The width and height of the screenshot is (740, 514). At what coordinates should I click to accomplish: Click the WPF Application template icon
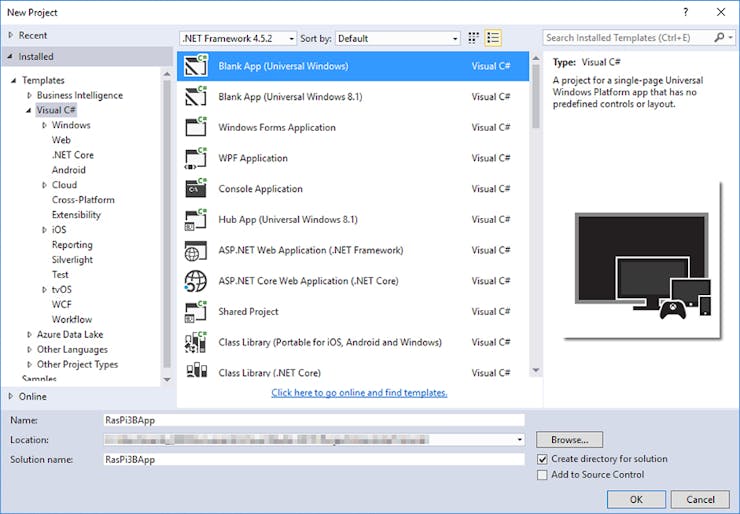195,158
